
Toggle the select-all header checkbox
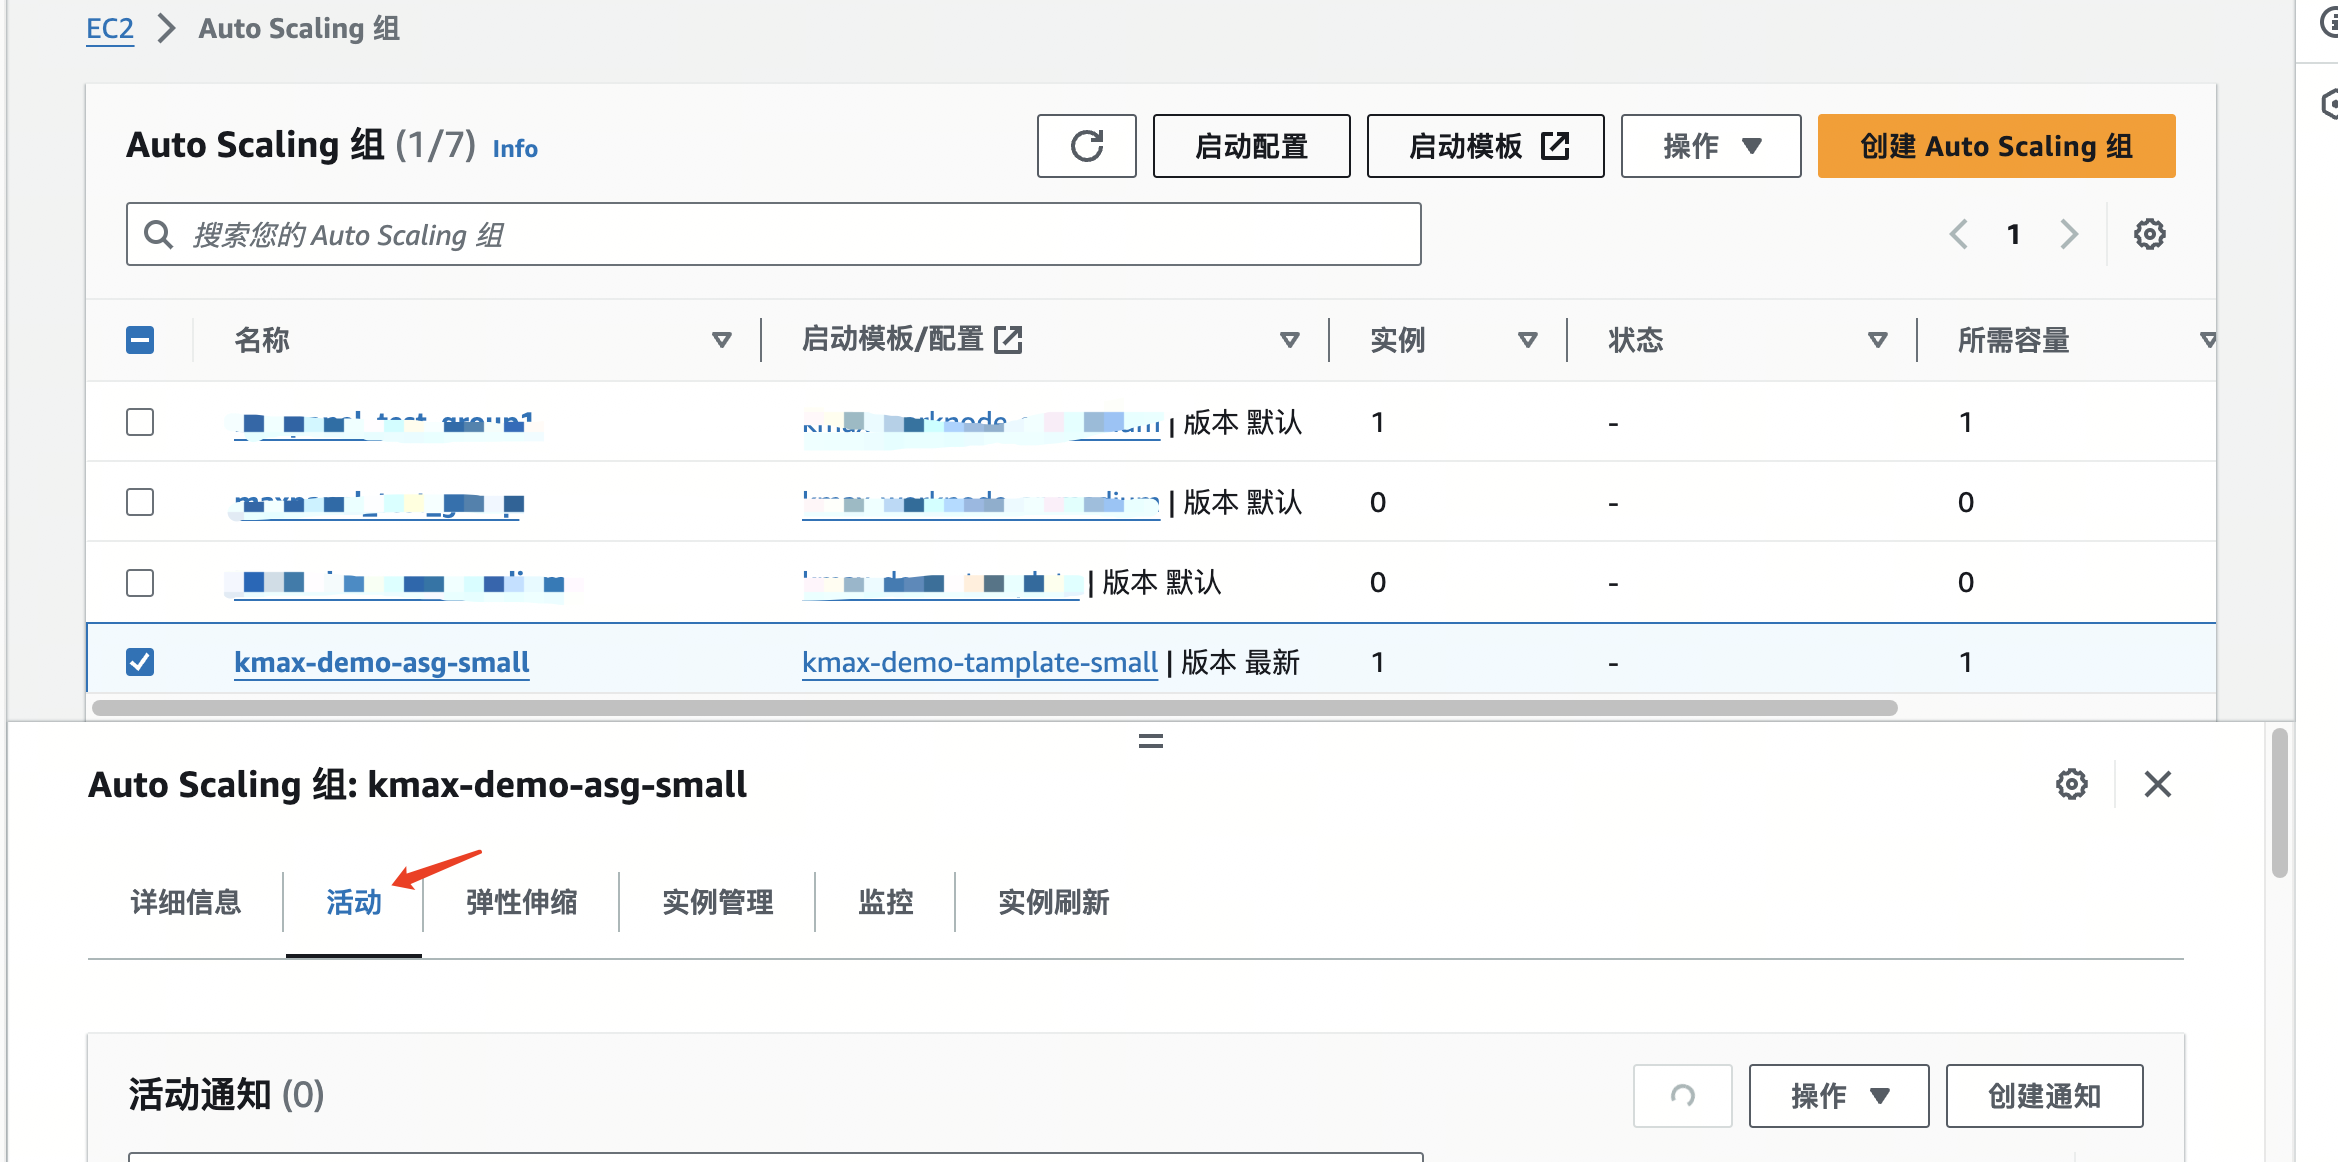(140, 340)
